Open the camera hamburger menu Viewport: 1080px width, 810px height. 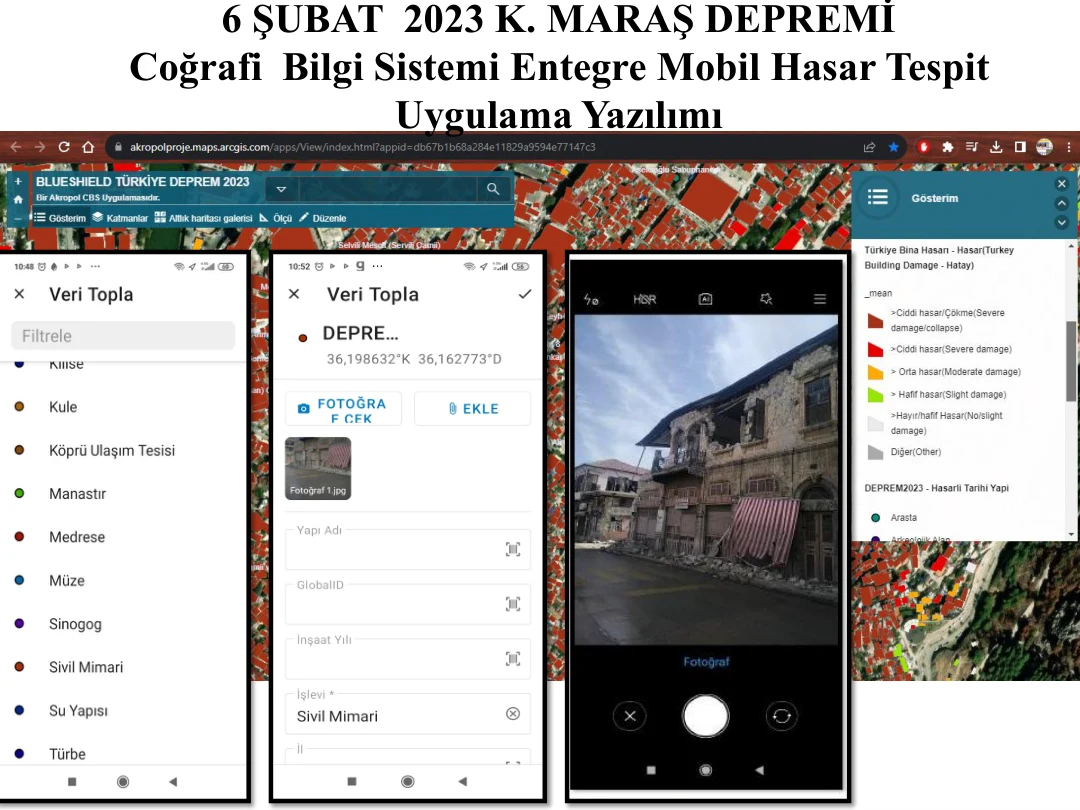coord(820,299)
